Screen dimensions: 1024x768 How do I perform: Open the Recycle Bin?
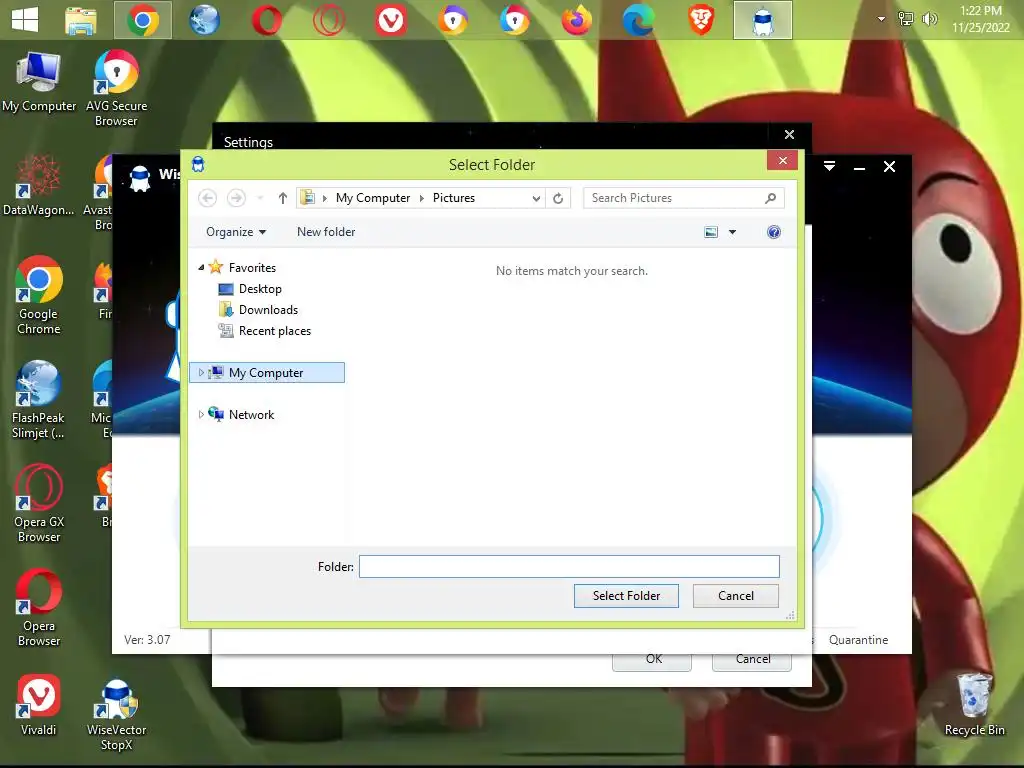(974, 705)
